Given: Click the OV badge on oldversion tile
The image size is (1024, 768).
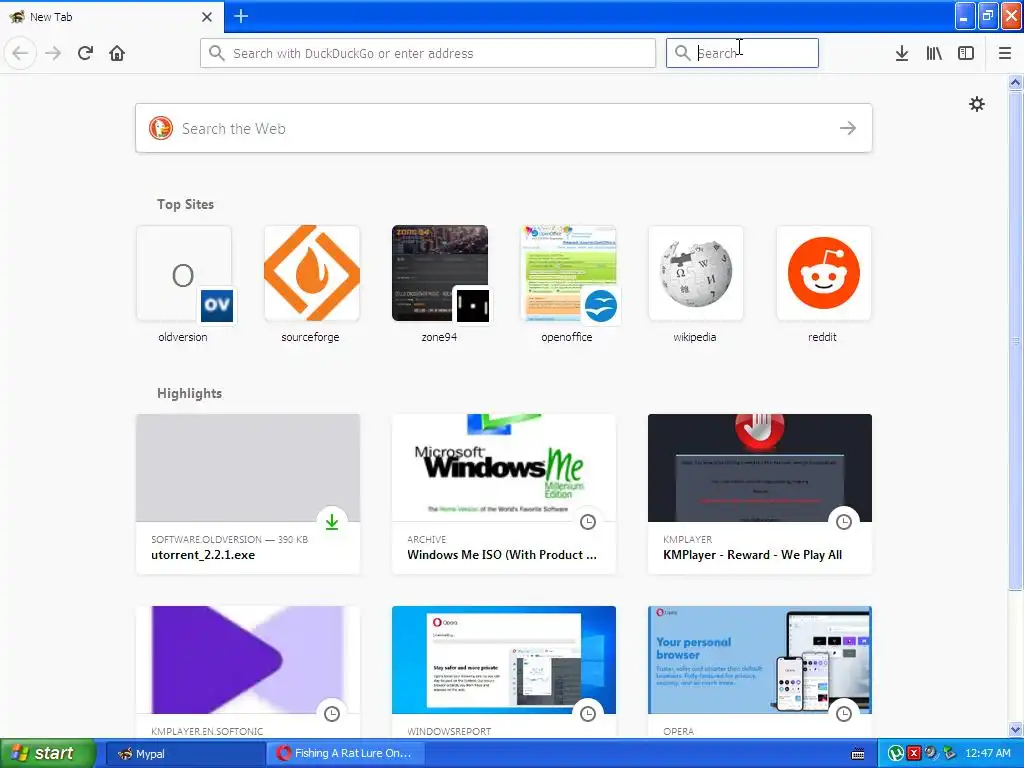Looking at the screenshot, I should point(217,305).
